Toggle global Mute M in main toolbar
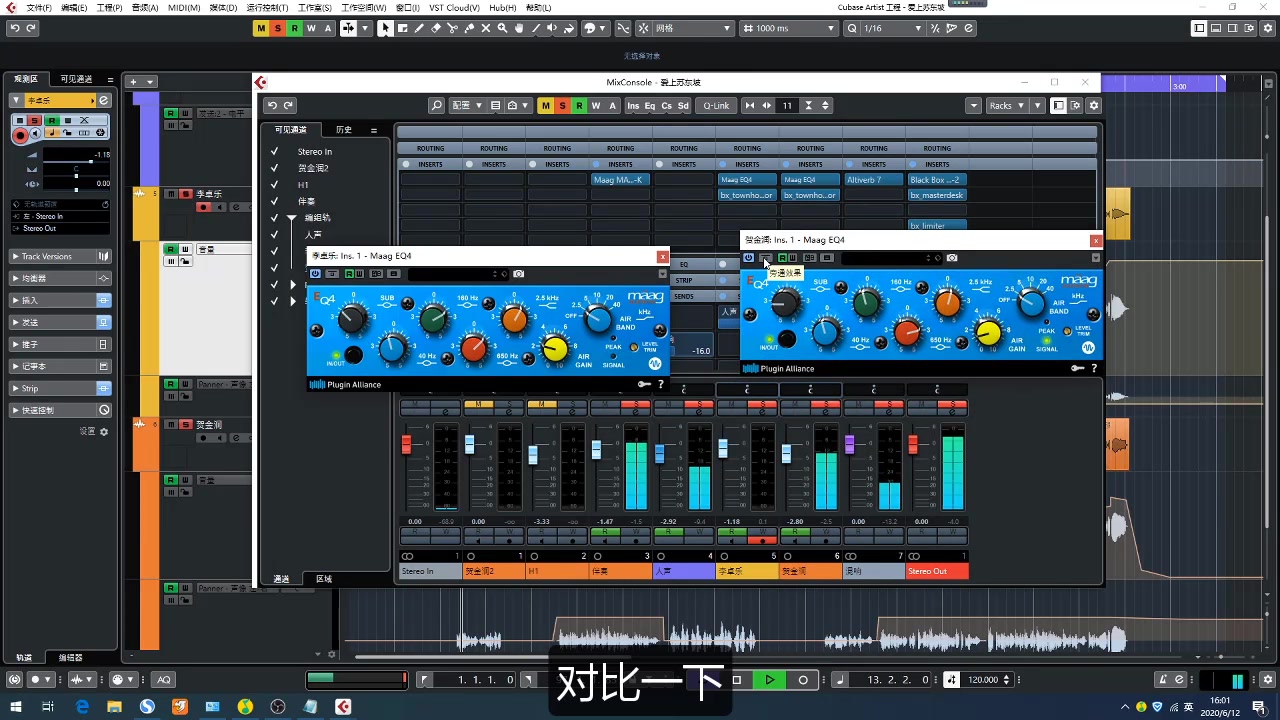The height and width of the screenshot is (720, 1280). [261, 28]
